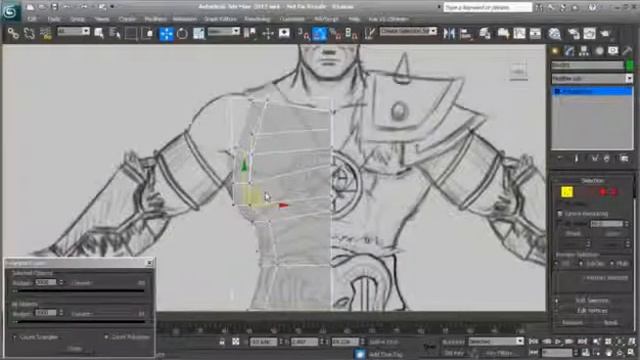Select the Count Triangles radio button

(x=15, y=337)
